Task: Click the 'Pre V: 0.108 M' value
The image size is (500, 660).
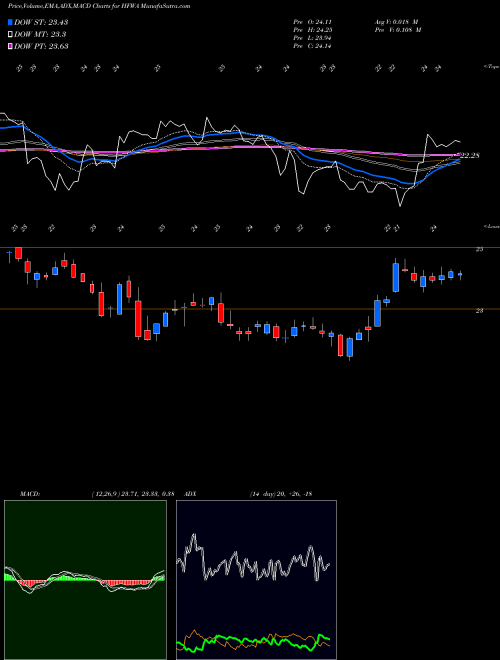Action: 398,30
